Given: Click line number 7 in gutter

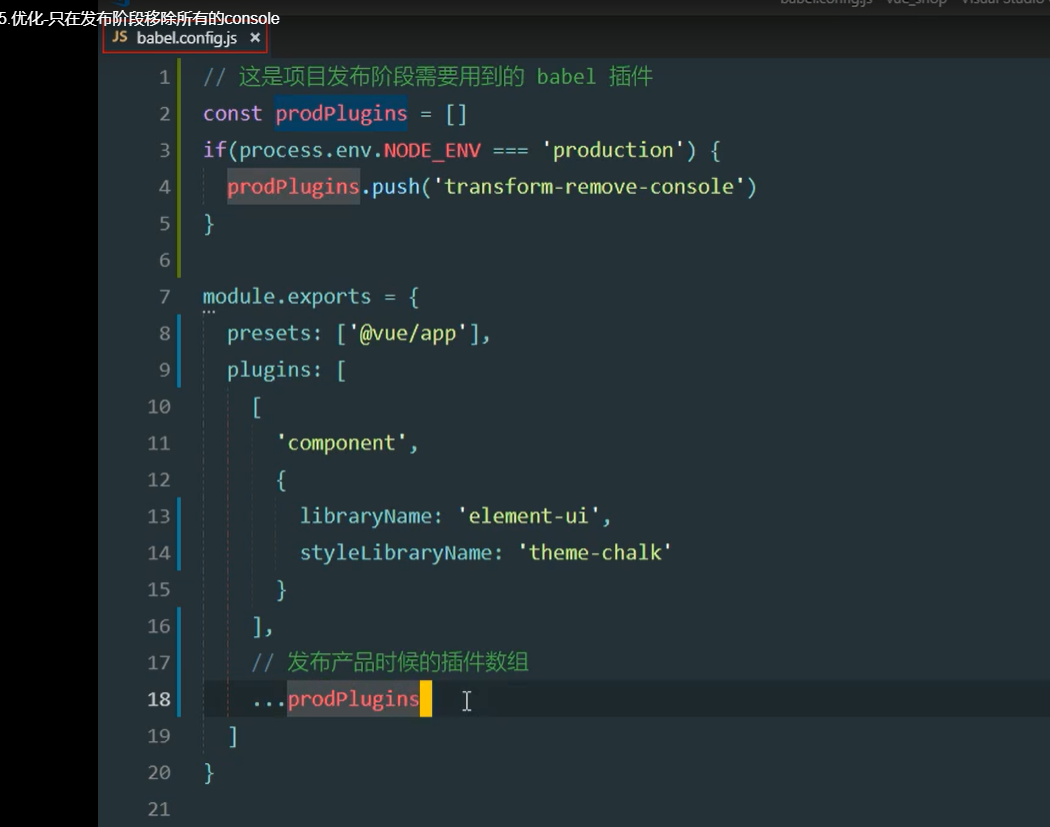Looking at the screenshot, I should [164, 297].
